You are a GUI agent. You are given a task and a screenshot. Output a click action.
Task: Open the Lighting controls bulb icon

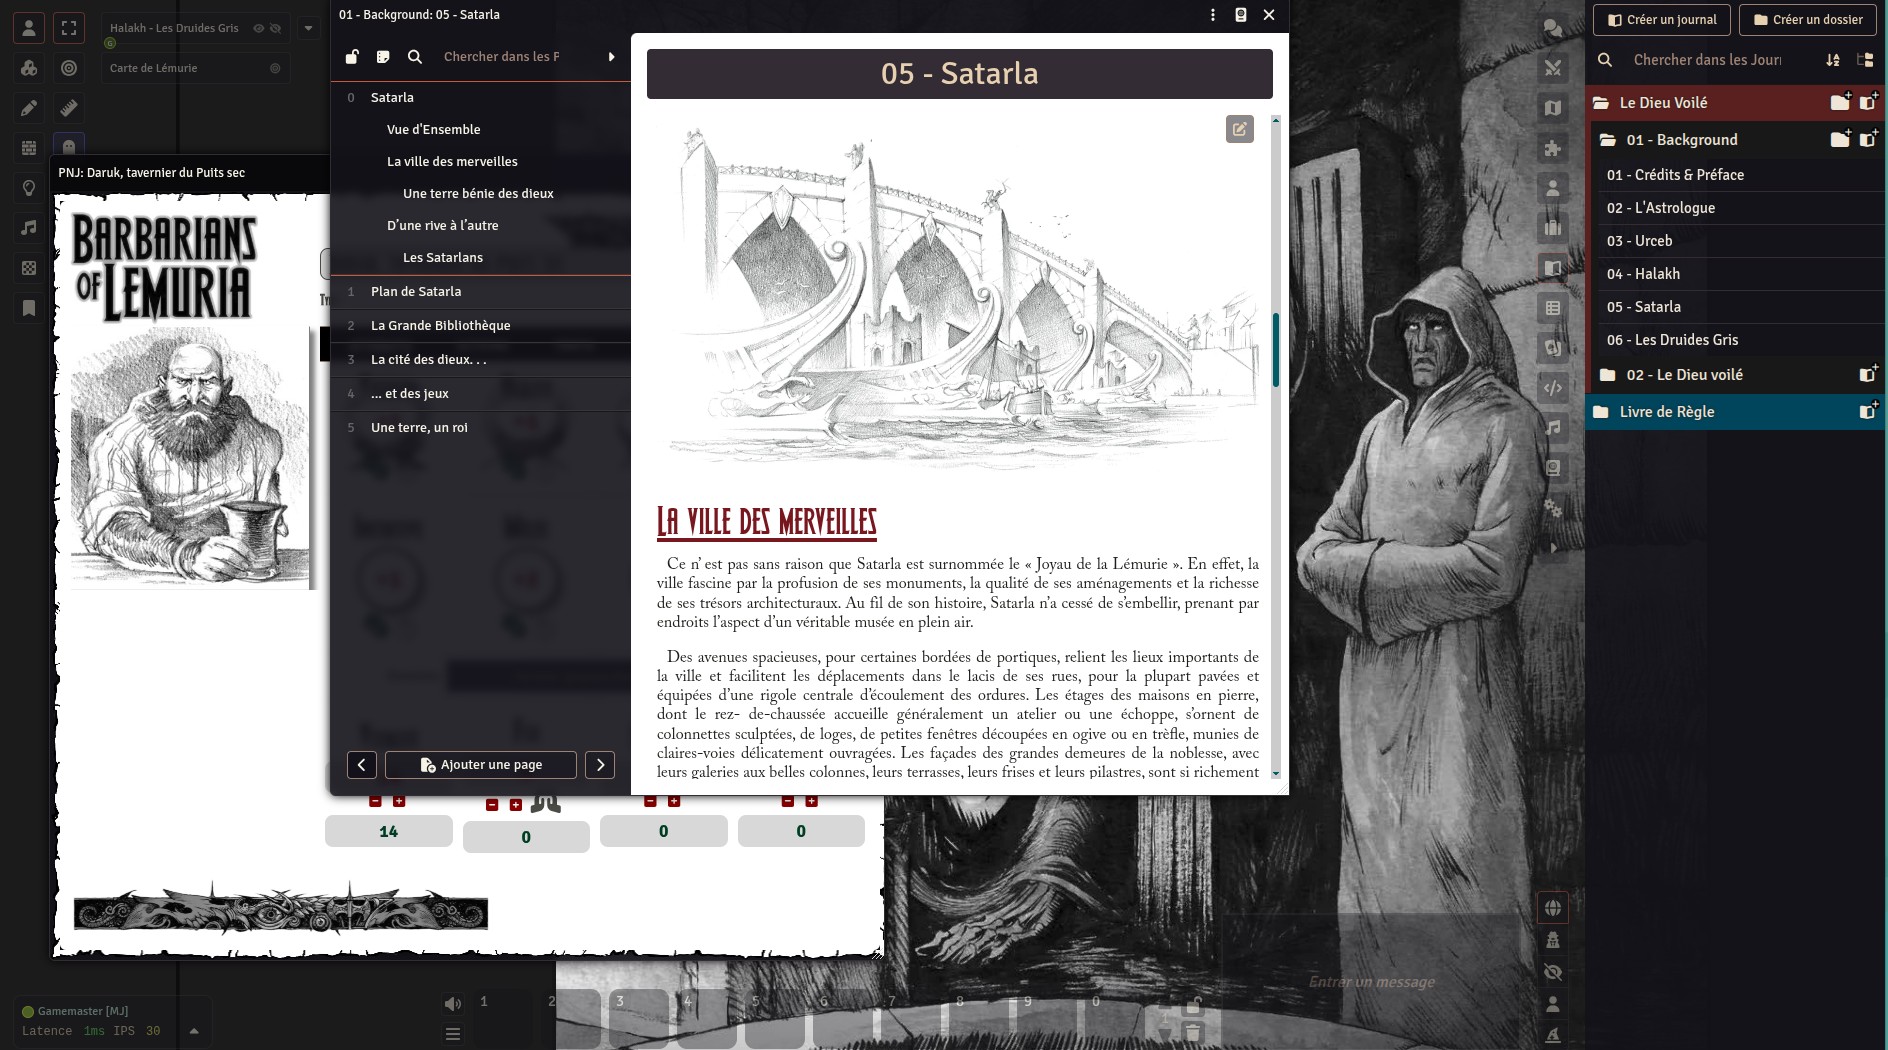click(29, 188)
